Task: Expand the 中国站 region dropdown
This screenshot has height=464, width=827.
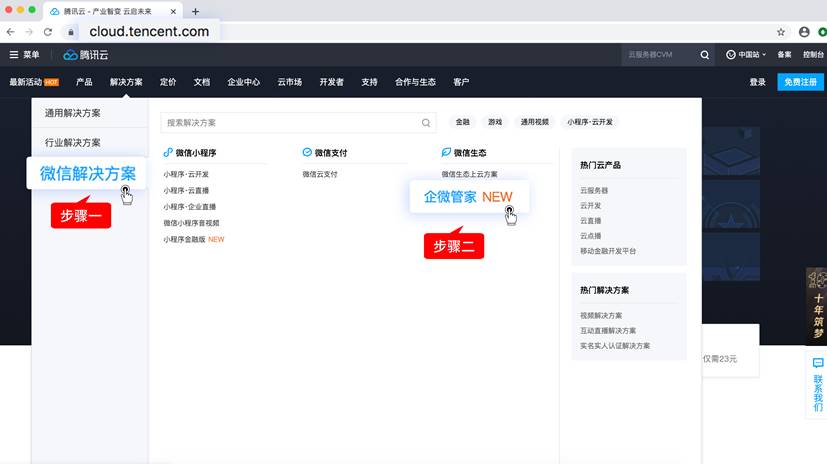Action: [746, 55]
